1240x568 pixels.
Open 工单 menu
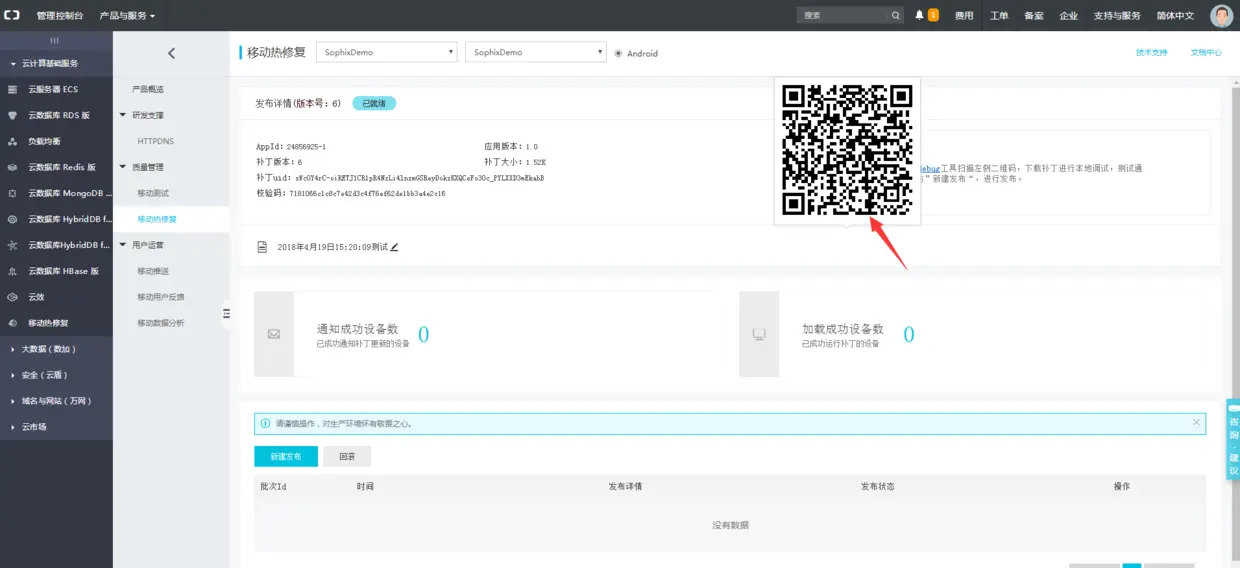point(999,16)
